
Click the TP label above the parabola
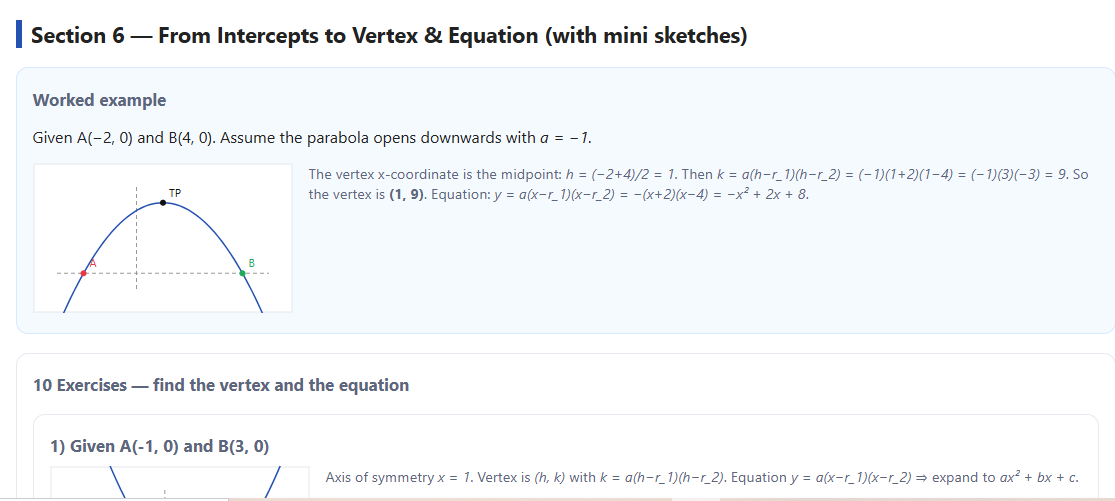(x=175, y=192)
